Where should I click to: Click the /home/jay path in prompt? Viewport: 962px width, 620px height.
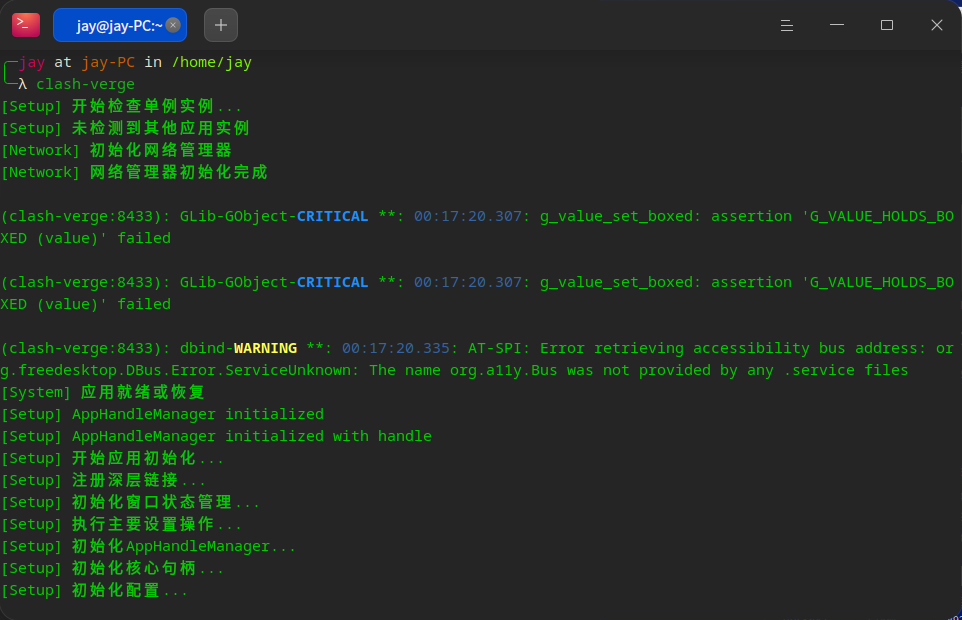(212, 63)
